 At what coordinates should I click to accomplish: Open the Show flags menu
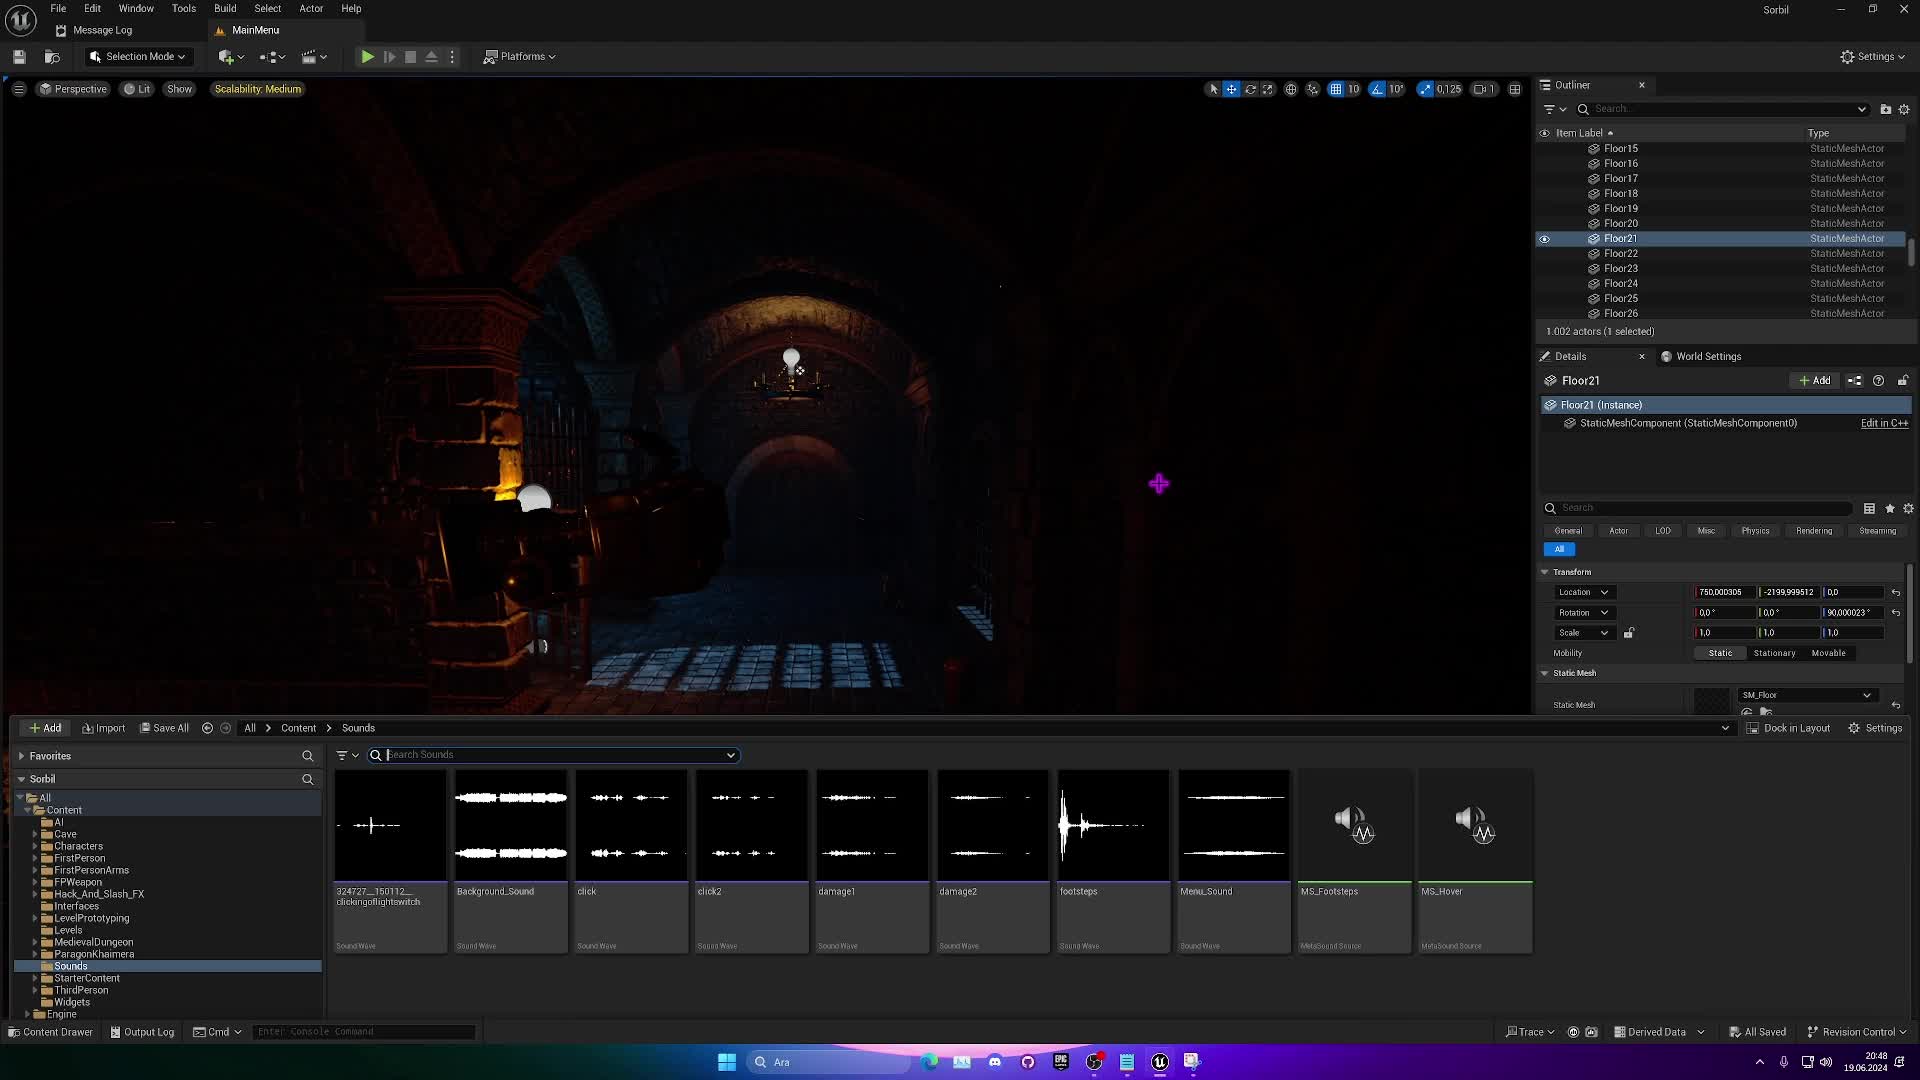[x=179, y=89]
